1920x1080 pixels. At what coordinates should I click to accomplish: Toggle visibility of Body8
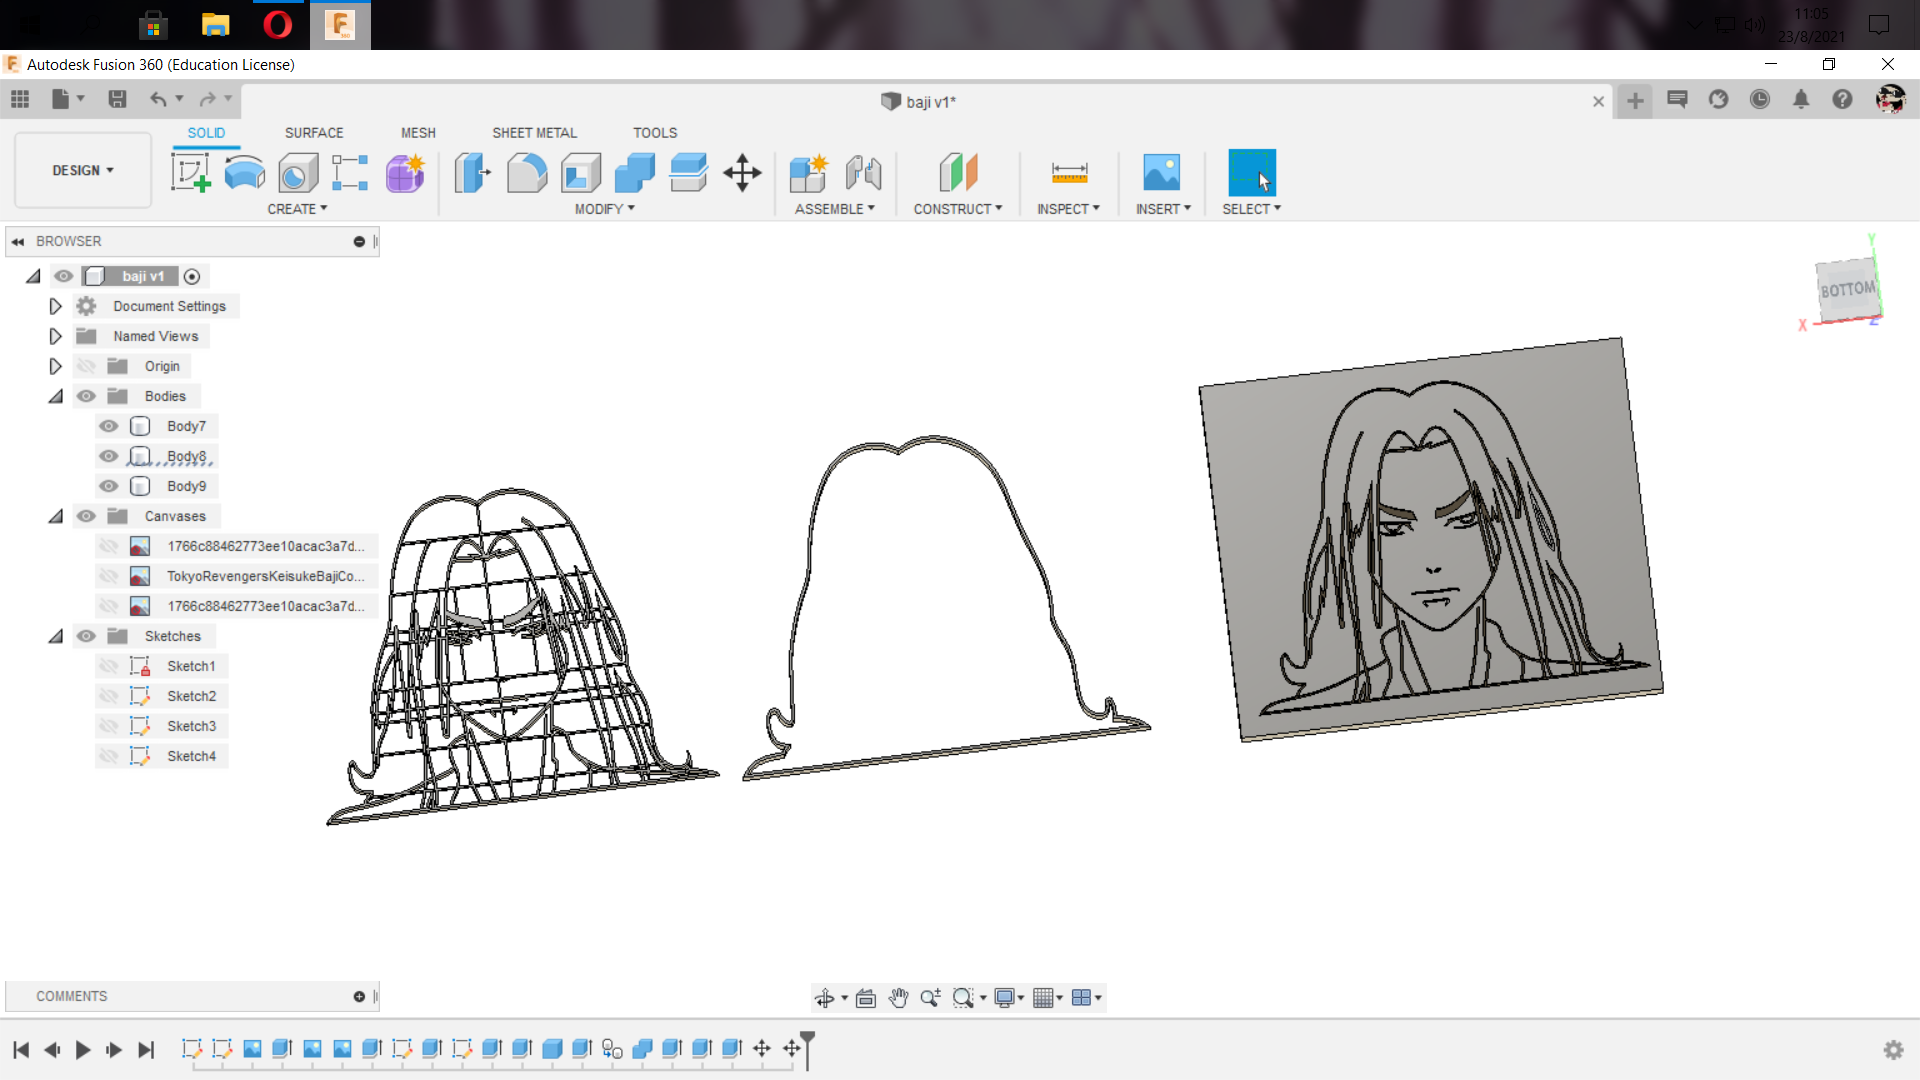(x=109, y=456)
